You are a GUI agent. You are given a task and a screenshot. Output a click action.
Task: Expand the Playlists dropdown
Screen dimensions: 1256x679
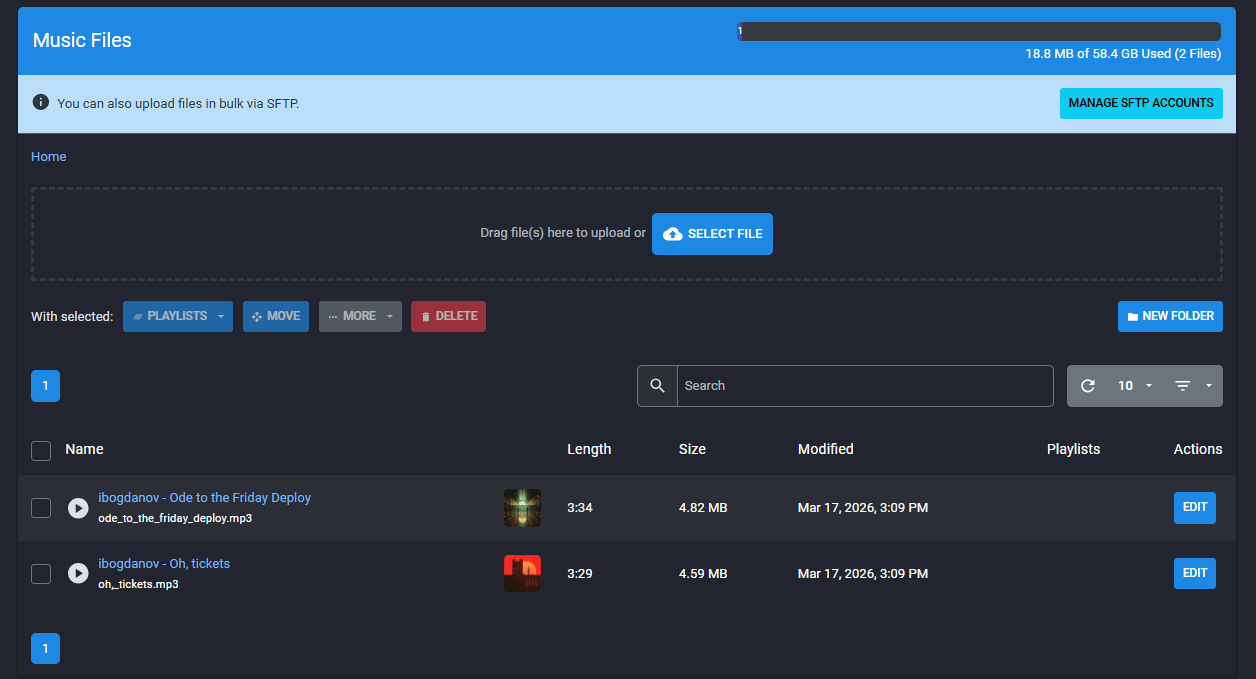coord(178,316)
